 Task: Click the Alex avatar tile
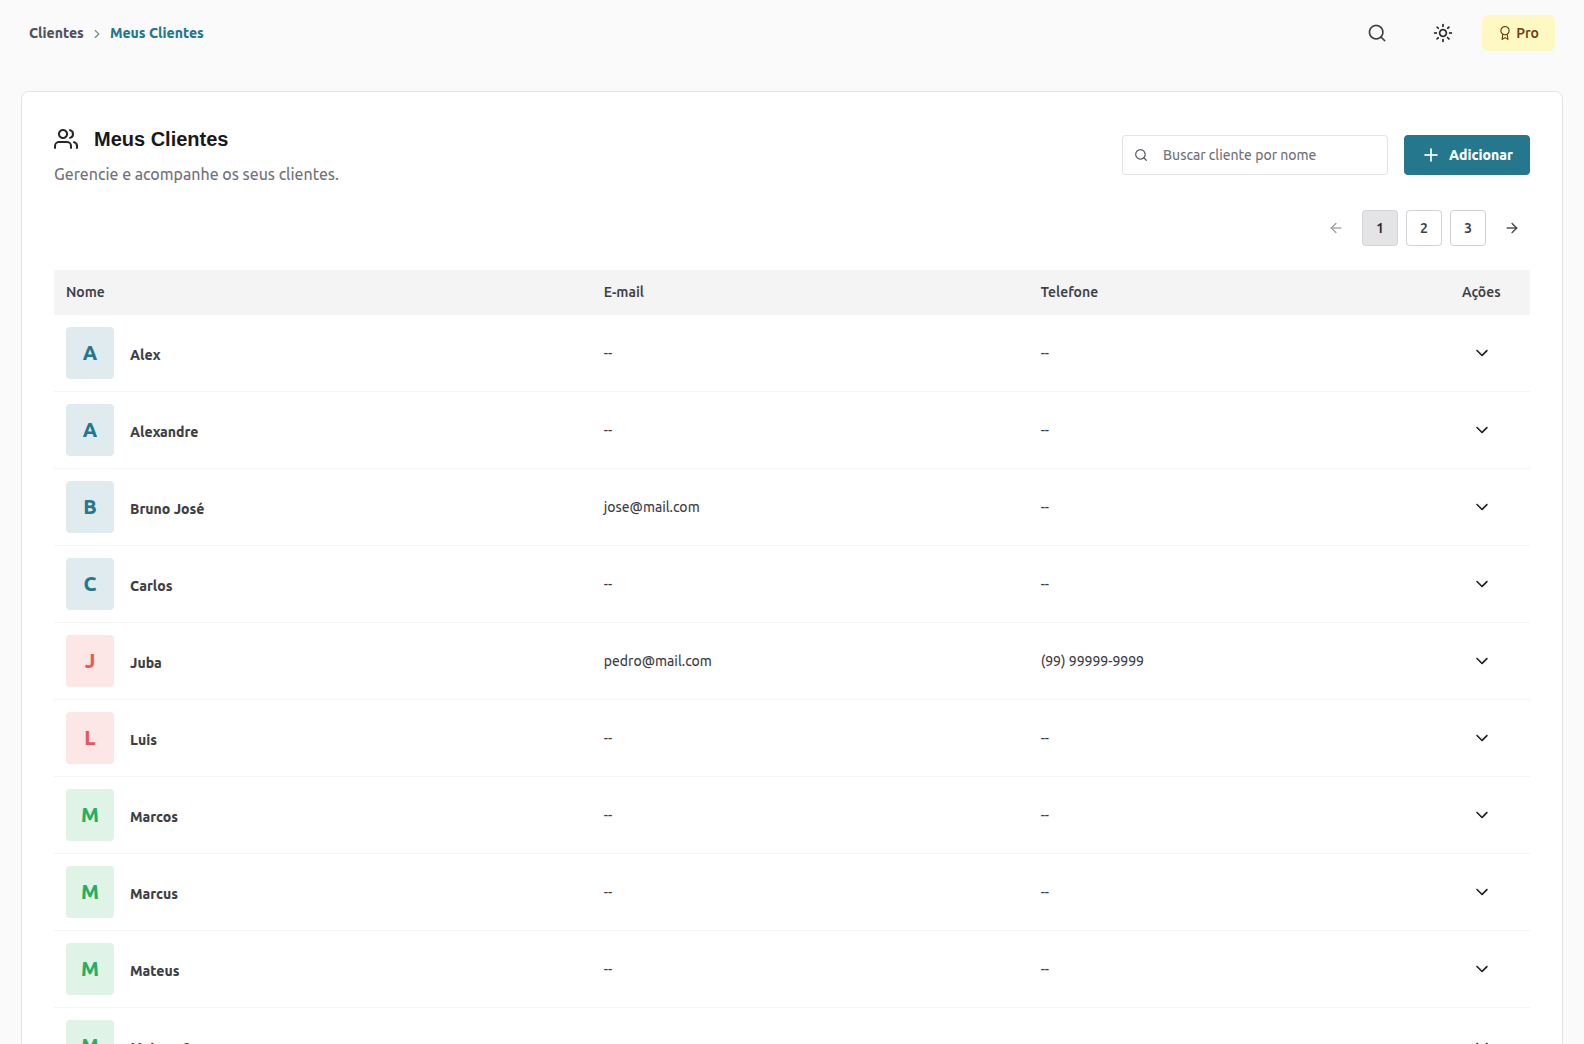click(90, 353)
